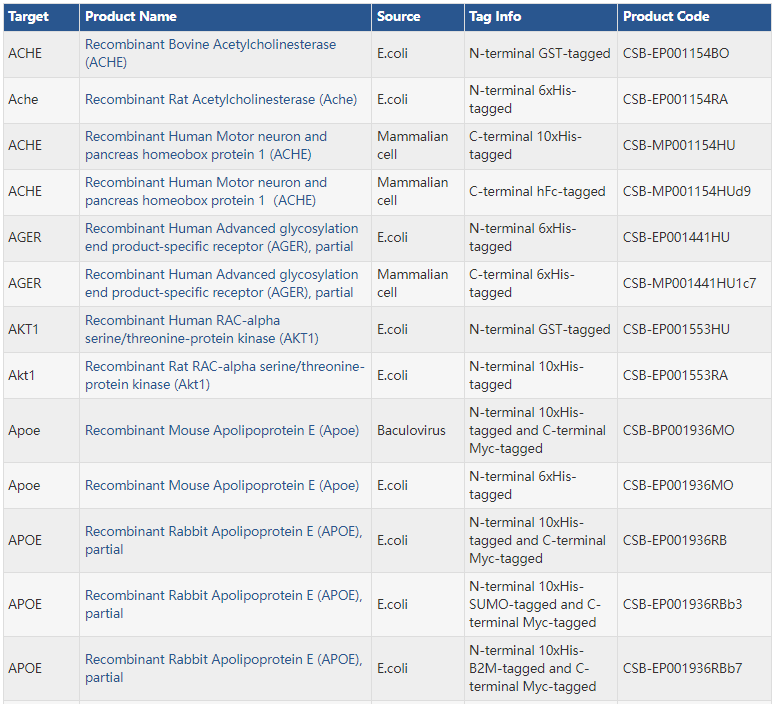Image resolution: width=776 pixels, height=704 pixels.
Task: Click the Product Code column header
Action: pos(666,16)
